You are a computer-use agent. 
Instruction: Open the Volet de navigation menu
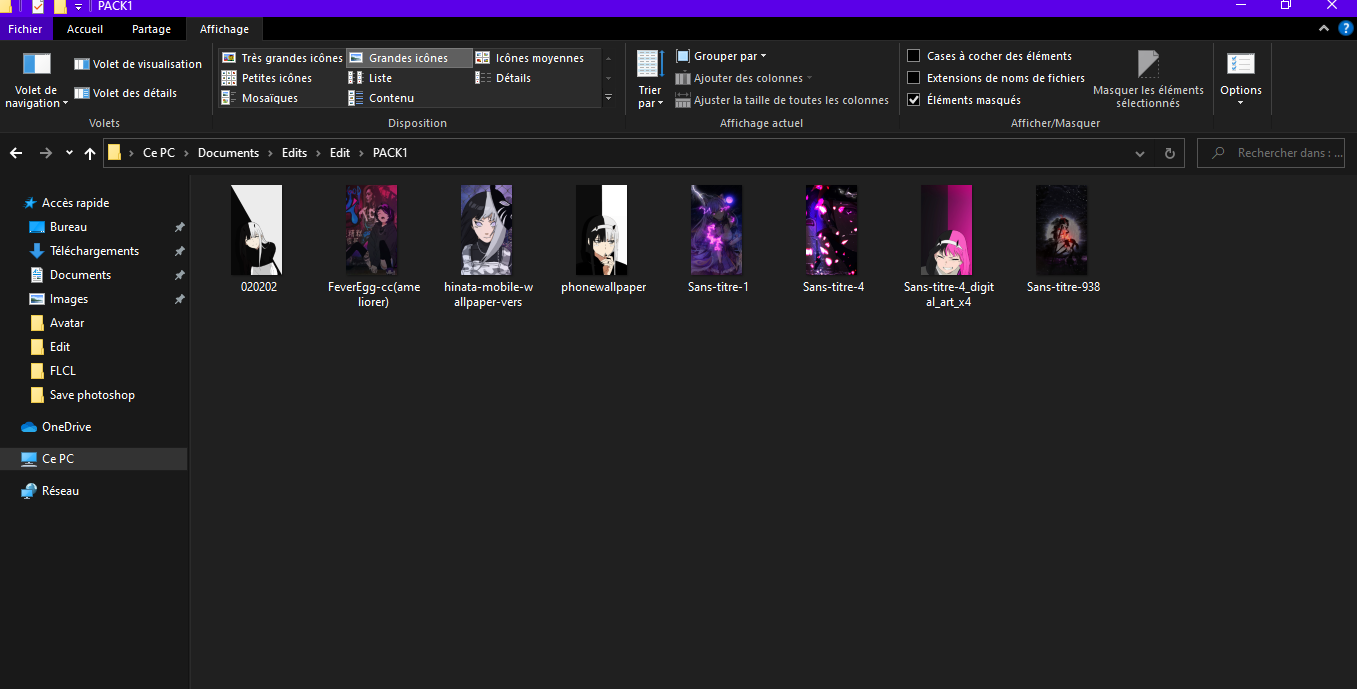tap(37, 80)
